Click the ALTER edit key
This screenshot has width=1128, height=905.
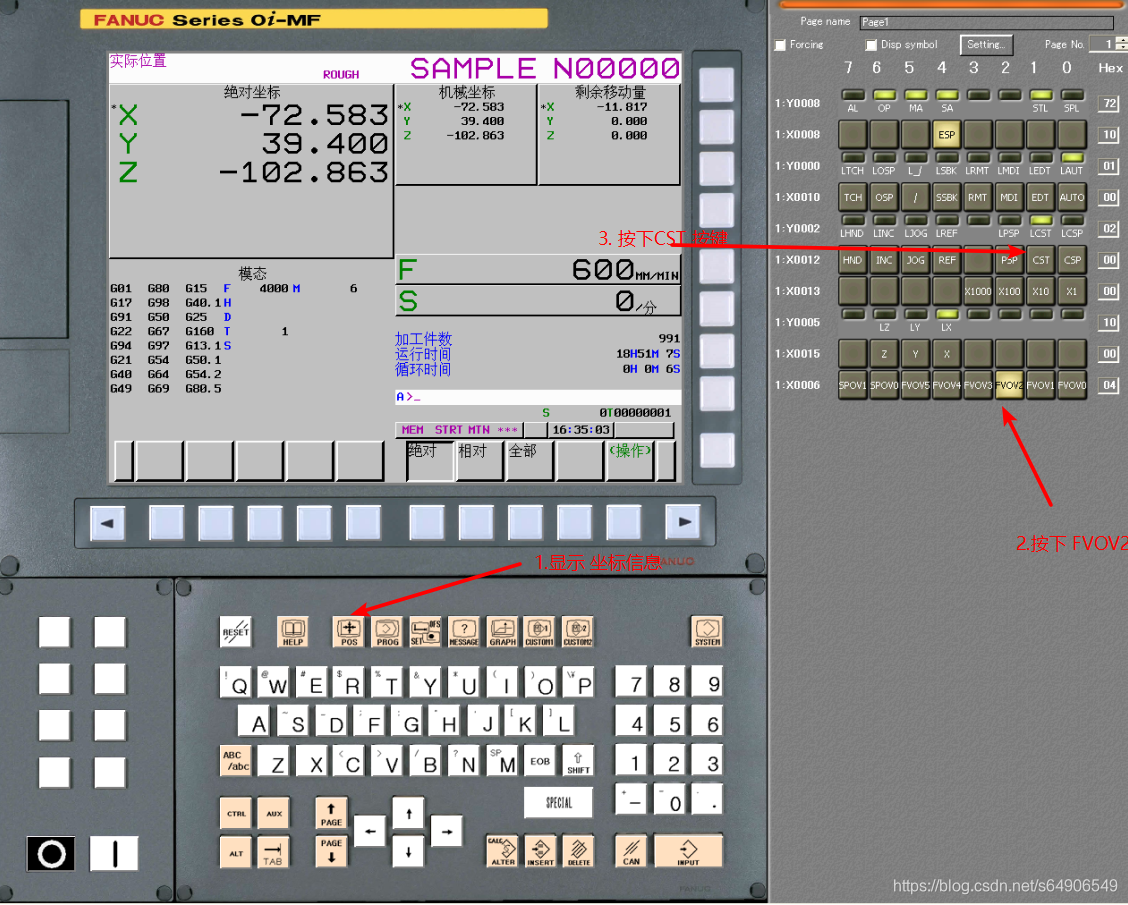pos(503,851)
